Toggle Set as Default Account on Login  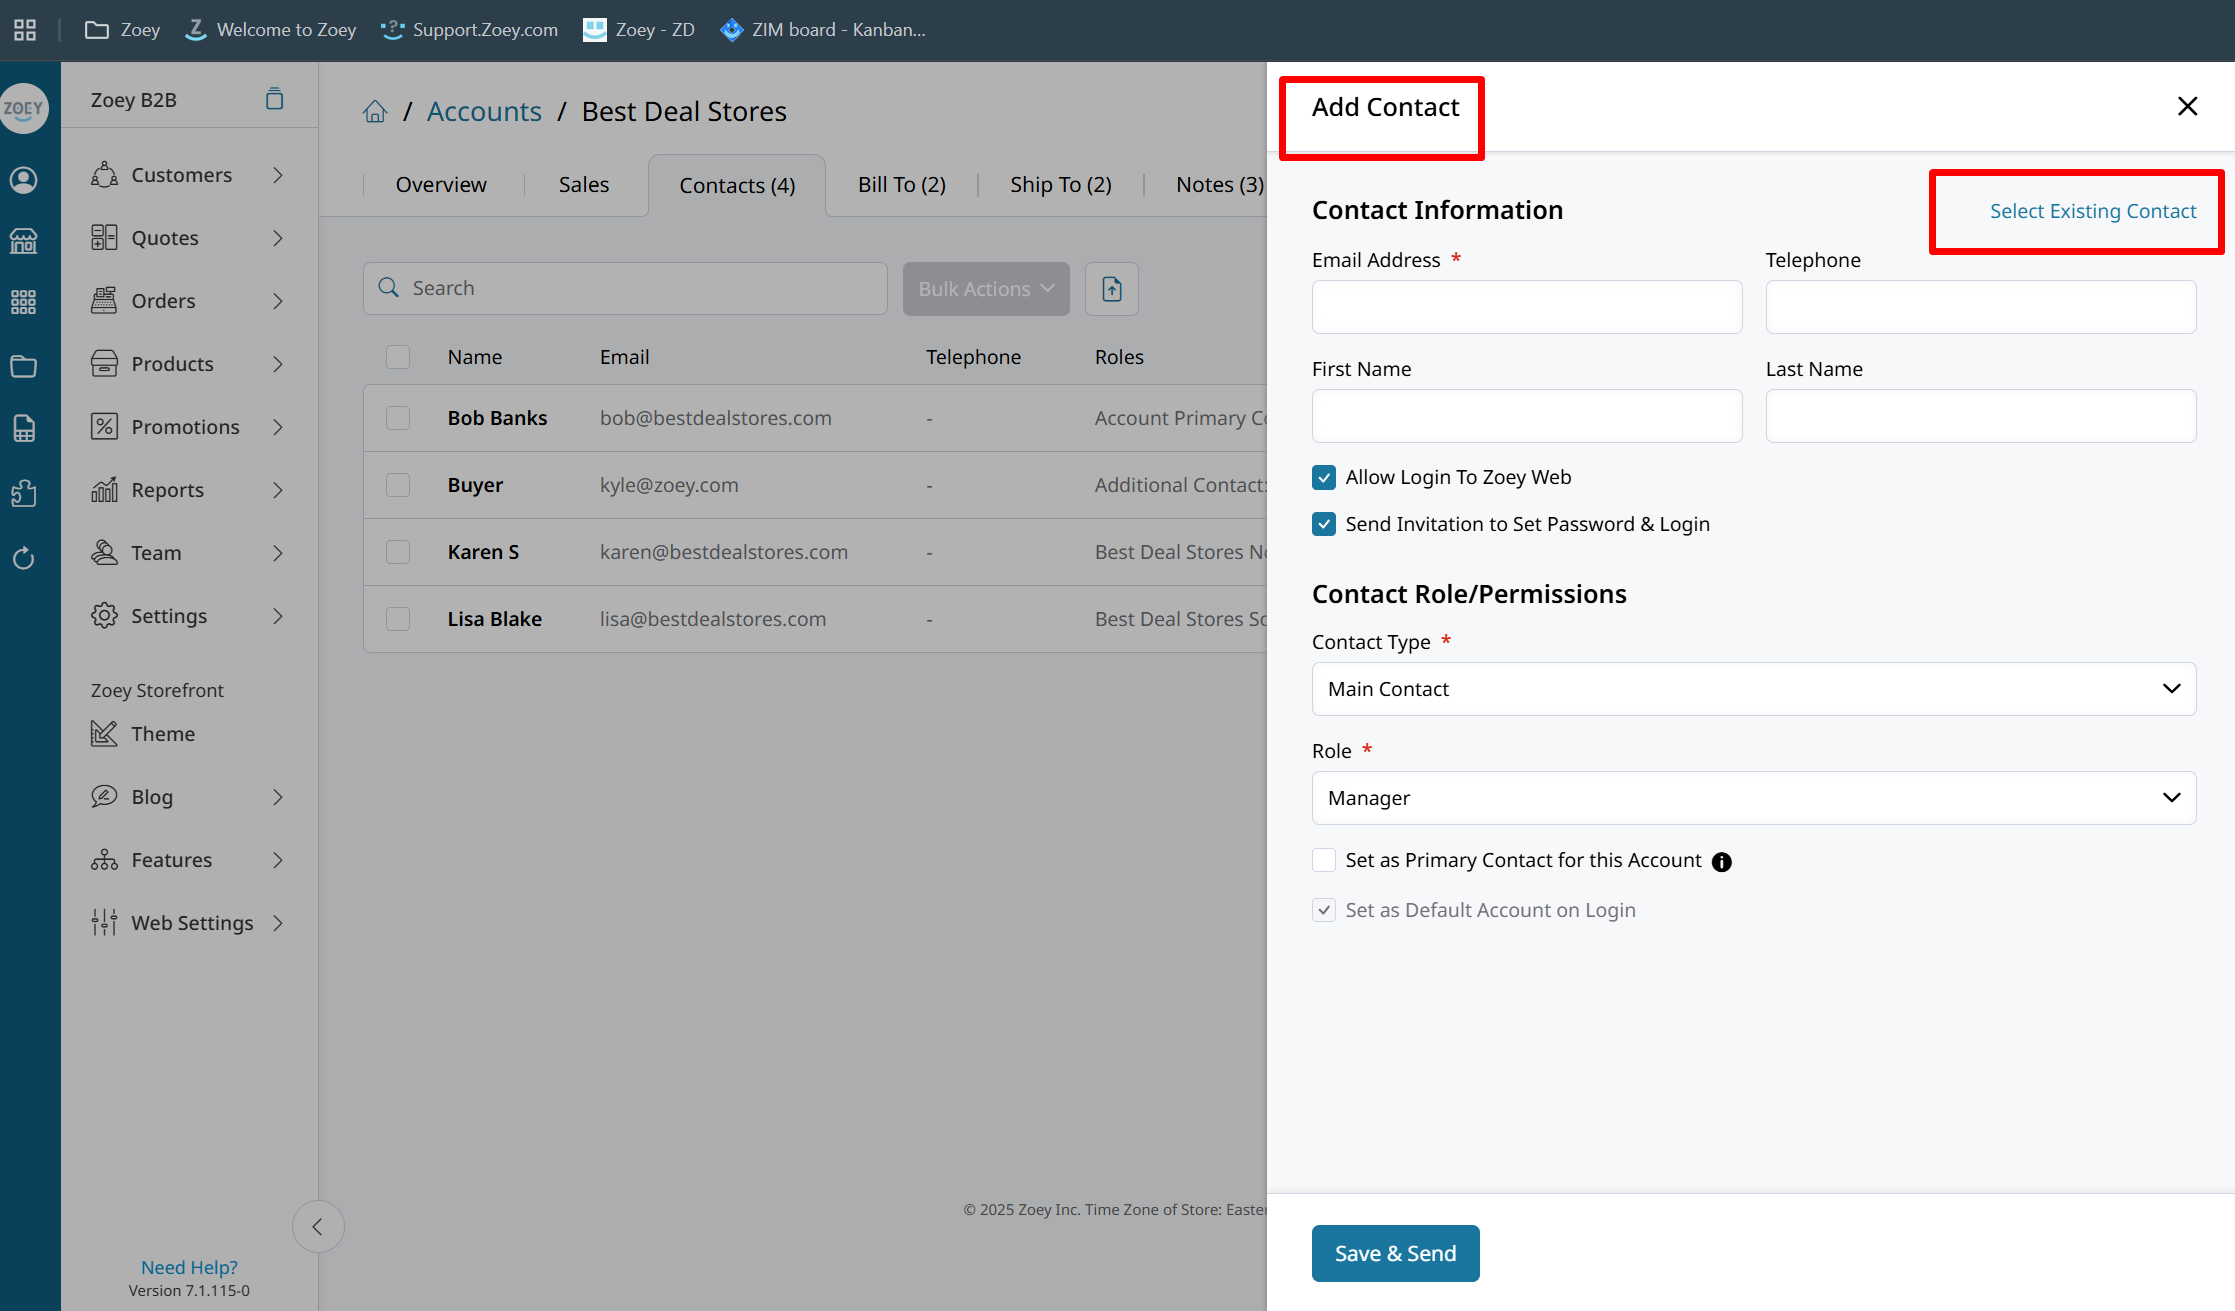pos(1324,910)
